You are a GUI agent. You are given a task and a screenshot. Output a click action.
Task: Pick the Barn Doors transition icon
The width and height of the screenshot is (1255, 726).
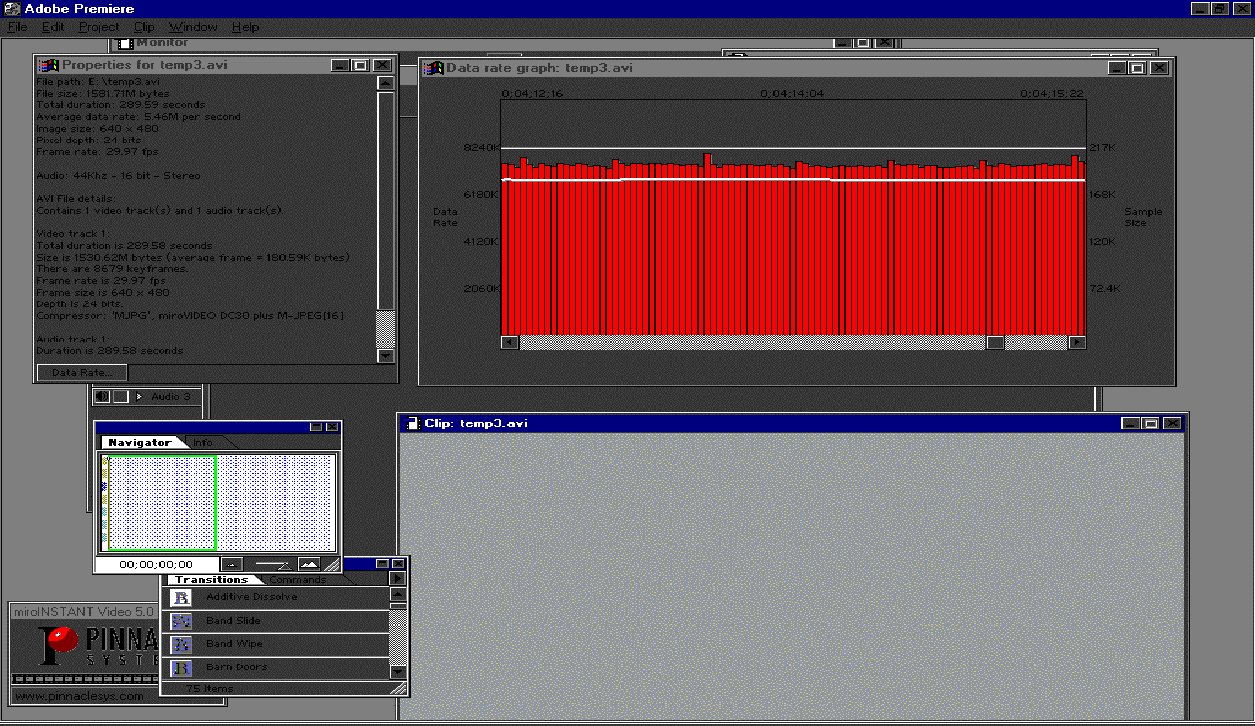pos(181,667)
